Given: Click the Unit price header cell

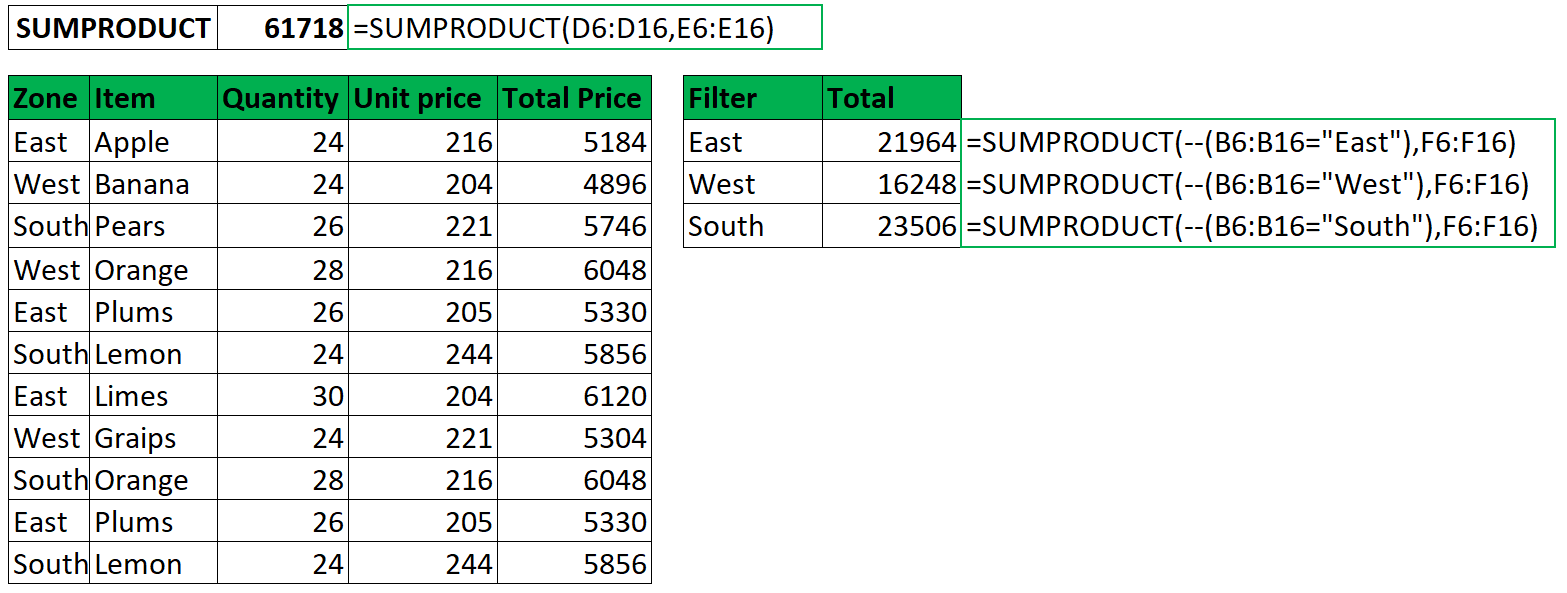Looking at the screenshot, I should pos(421,98).
